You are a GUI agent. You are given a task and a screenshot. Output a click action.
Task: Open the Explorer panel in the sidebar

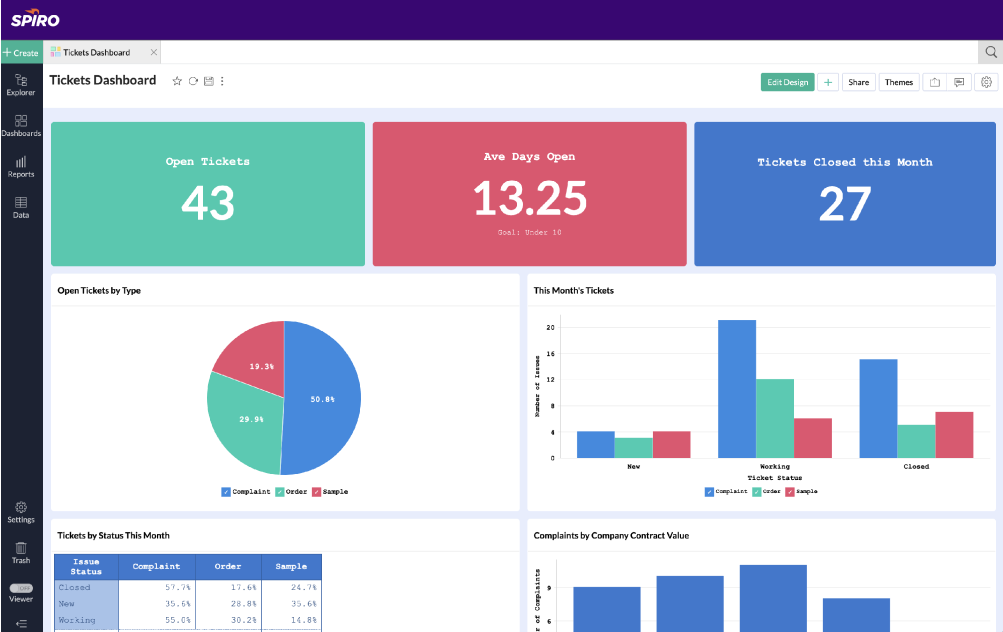(21, 84)
